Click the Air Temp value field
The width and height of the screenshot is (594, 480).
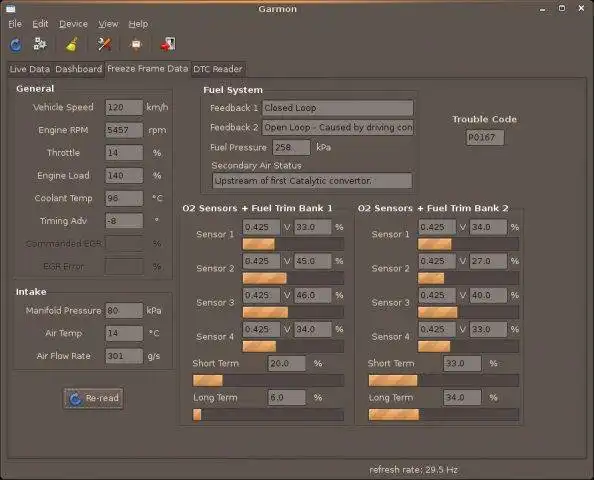tap(124, 333)
